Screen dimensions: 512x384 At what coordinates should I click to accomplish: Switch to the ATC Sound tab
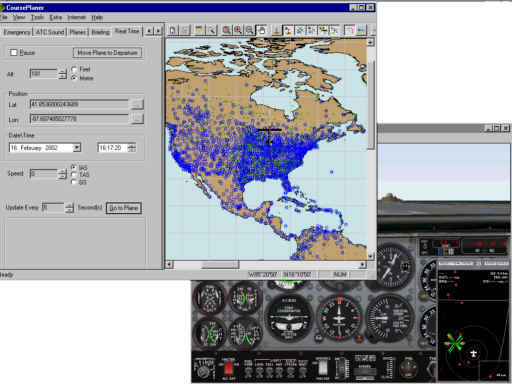50,32
